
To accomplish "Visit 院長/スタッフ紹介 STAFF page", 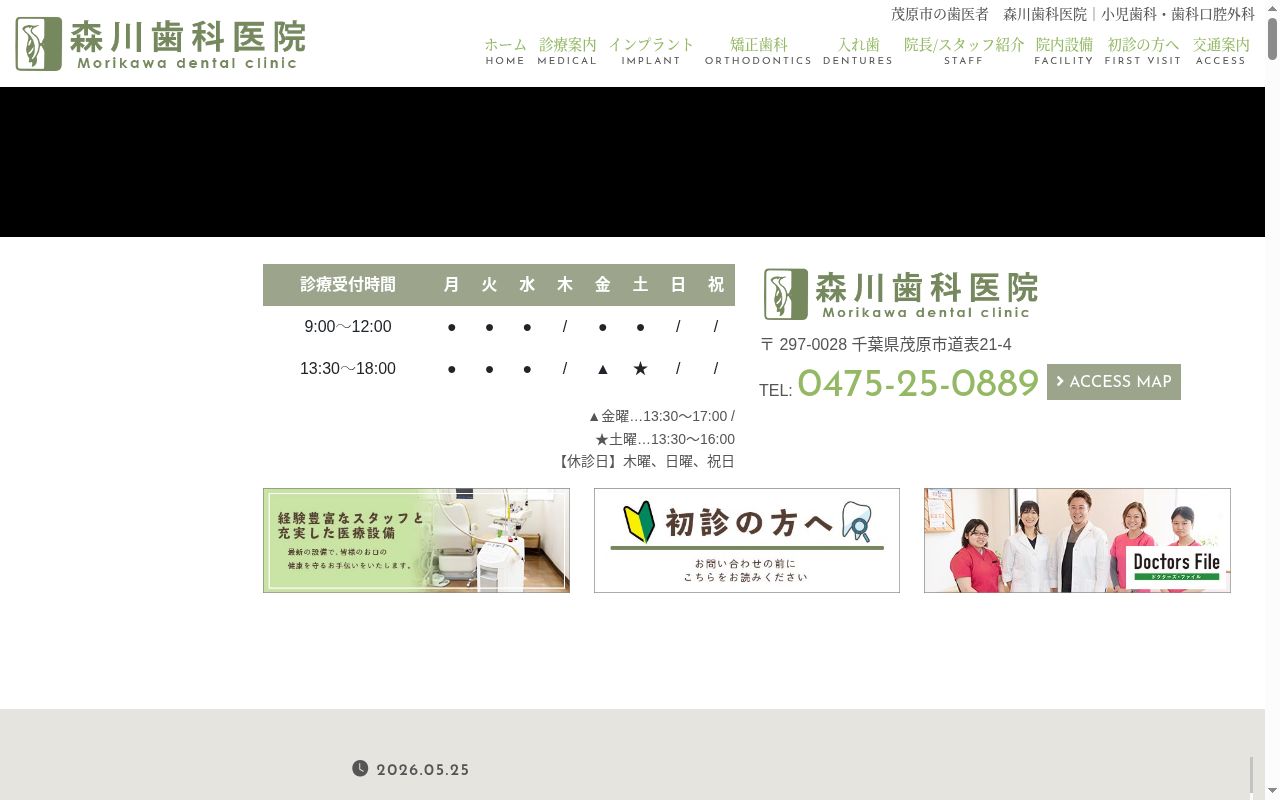I will click(x=964, y=51).
